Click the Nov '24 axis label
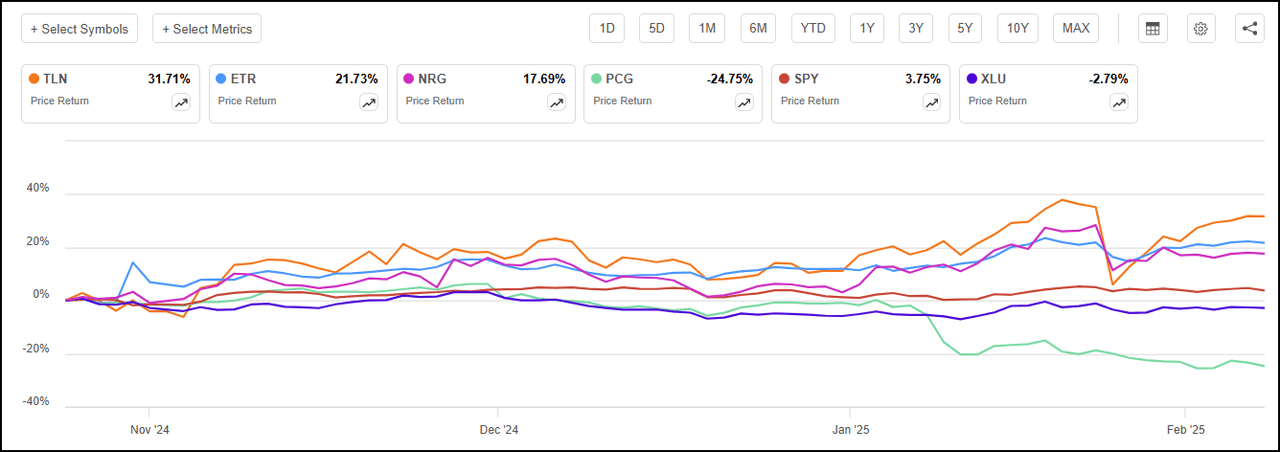The height and width of the screenshot is (452, 1280). tap(148, 429)
